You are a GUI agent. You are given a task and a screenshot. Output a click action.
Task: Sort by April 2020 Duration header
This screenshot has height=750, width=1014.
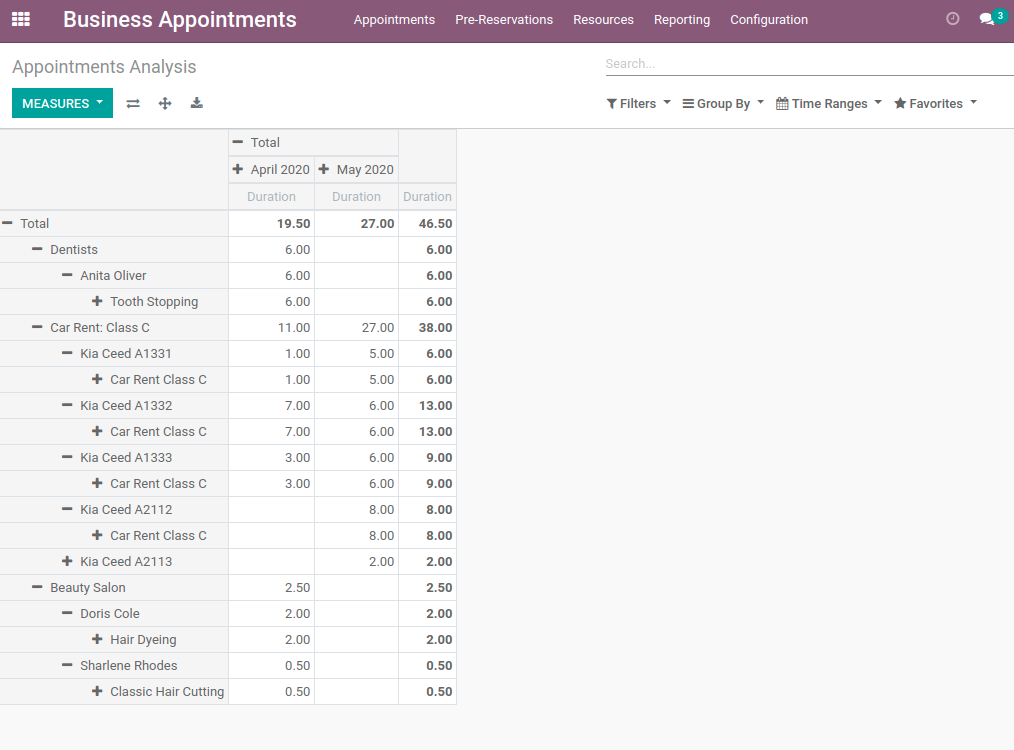272,197
